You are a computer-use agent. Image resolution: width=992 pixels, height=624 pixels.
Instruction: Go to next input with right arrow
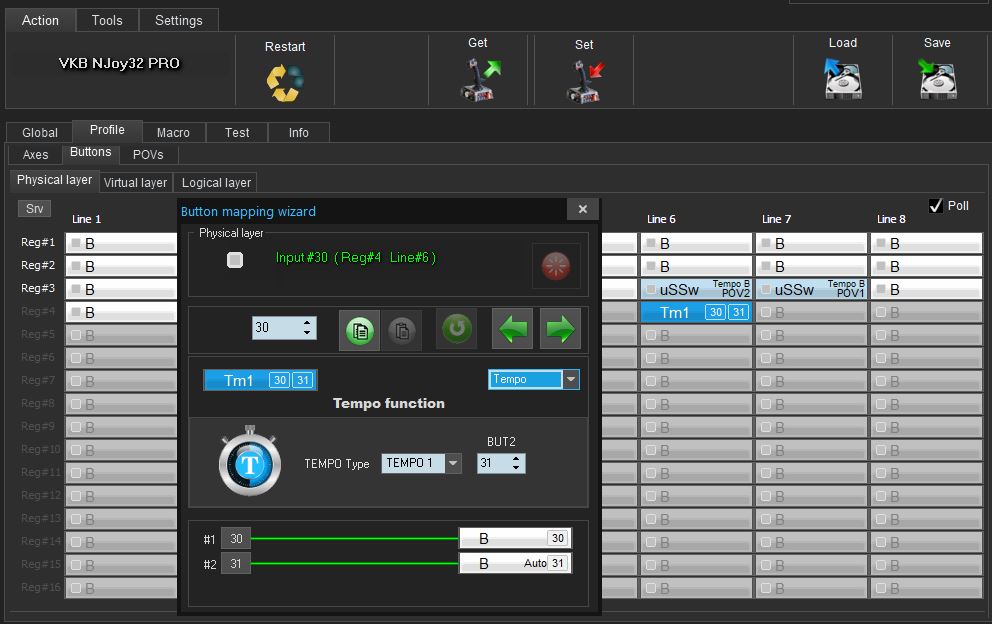click(560, 329)
